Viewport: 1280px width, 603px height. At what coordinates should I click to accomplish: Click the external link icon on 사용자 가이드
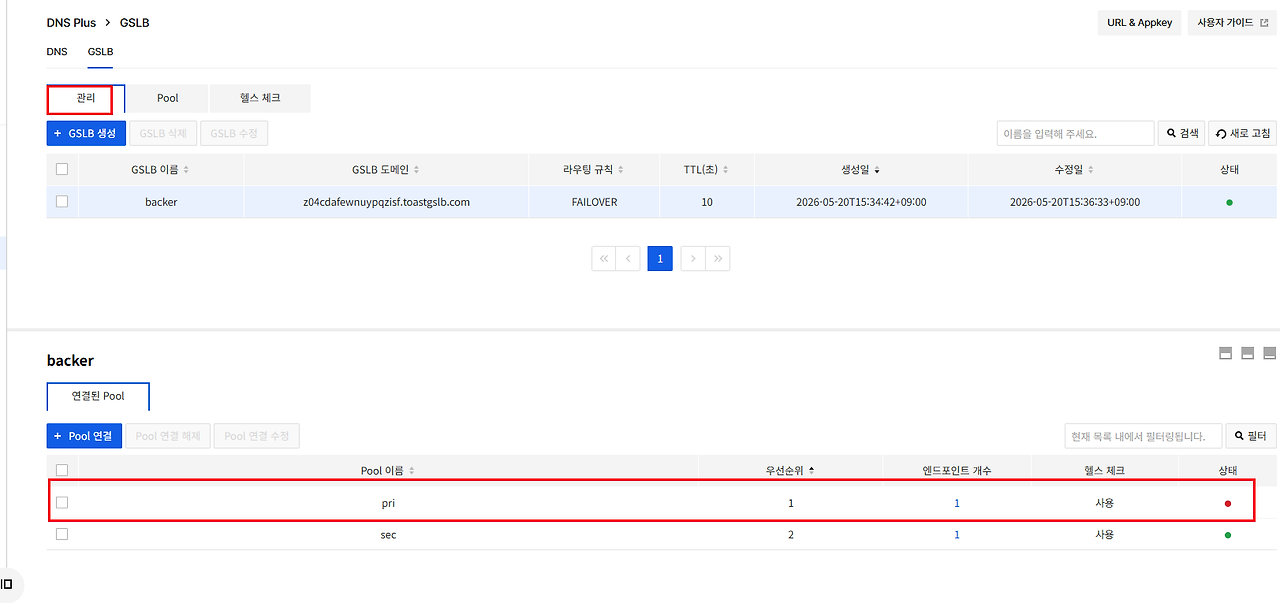(x=1263, y=22)
